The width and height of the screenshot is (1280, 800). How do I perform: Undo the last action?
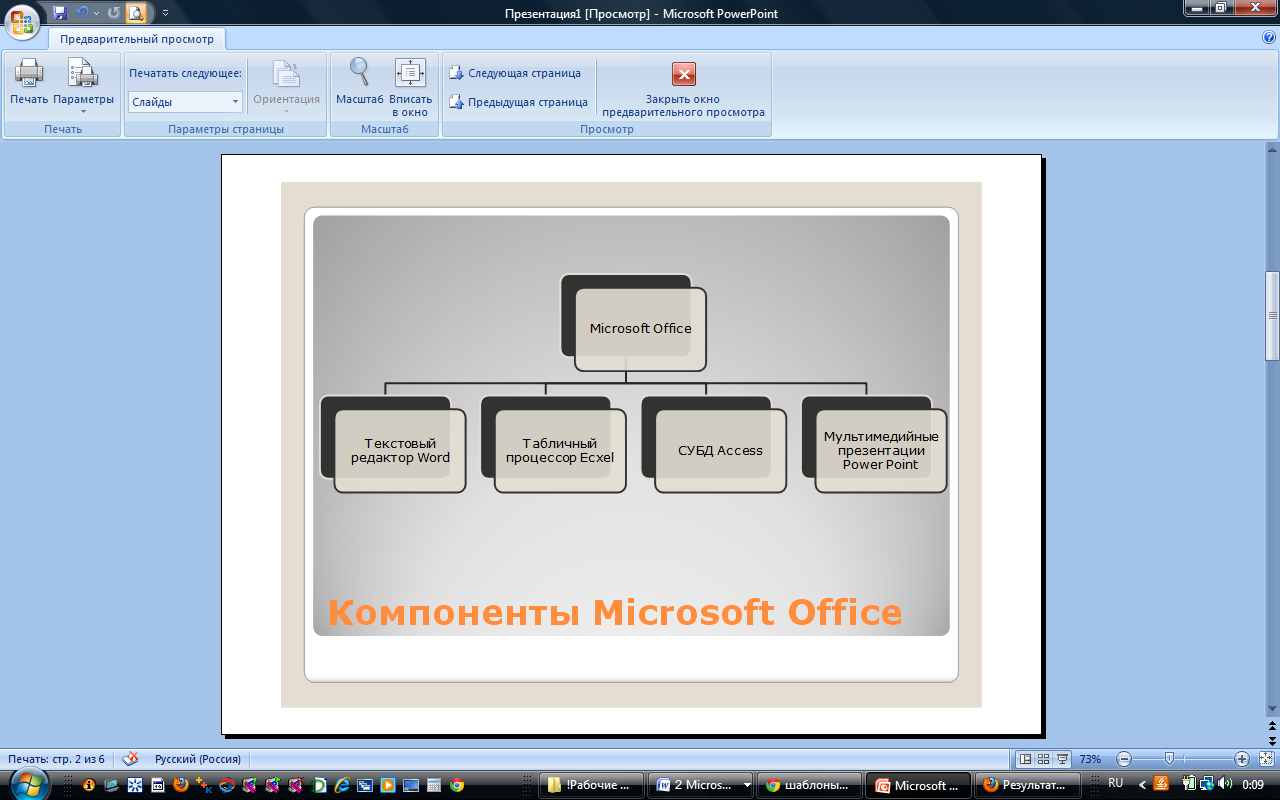[83, 14]
